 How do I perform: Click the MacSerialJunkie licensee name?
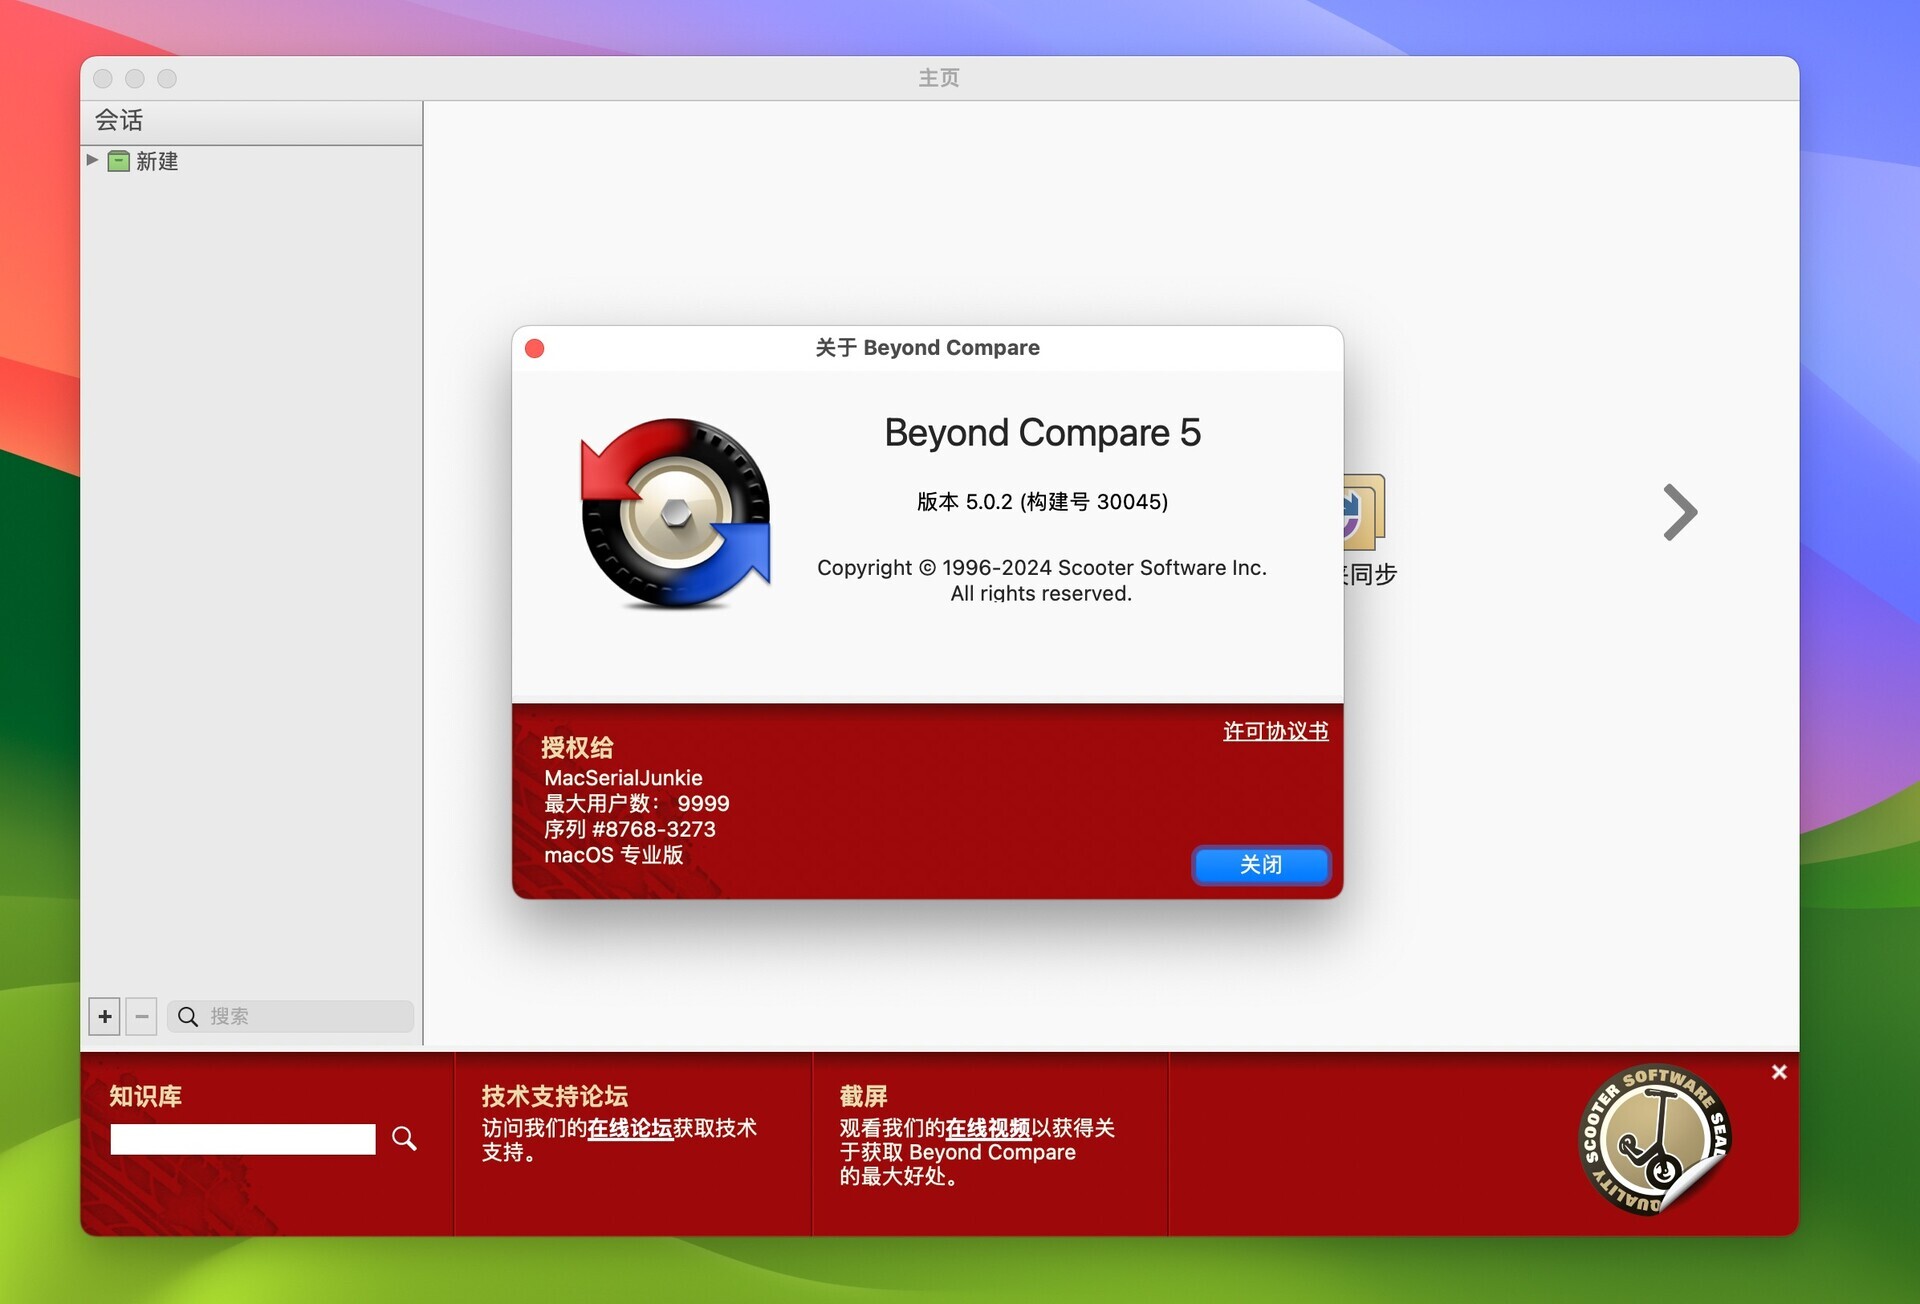click(623, 777)
